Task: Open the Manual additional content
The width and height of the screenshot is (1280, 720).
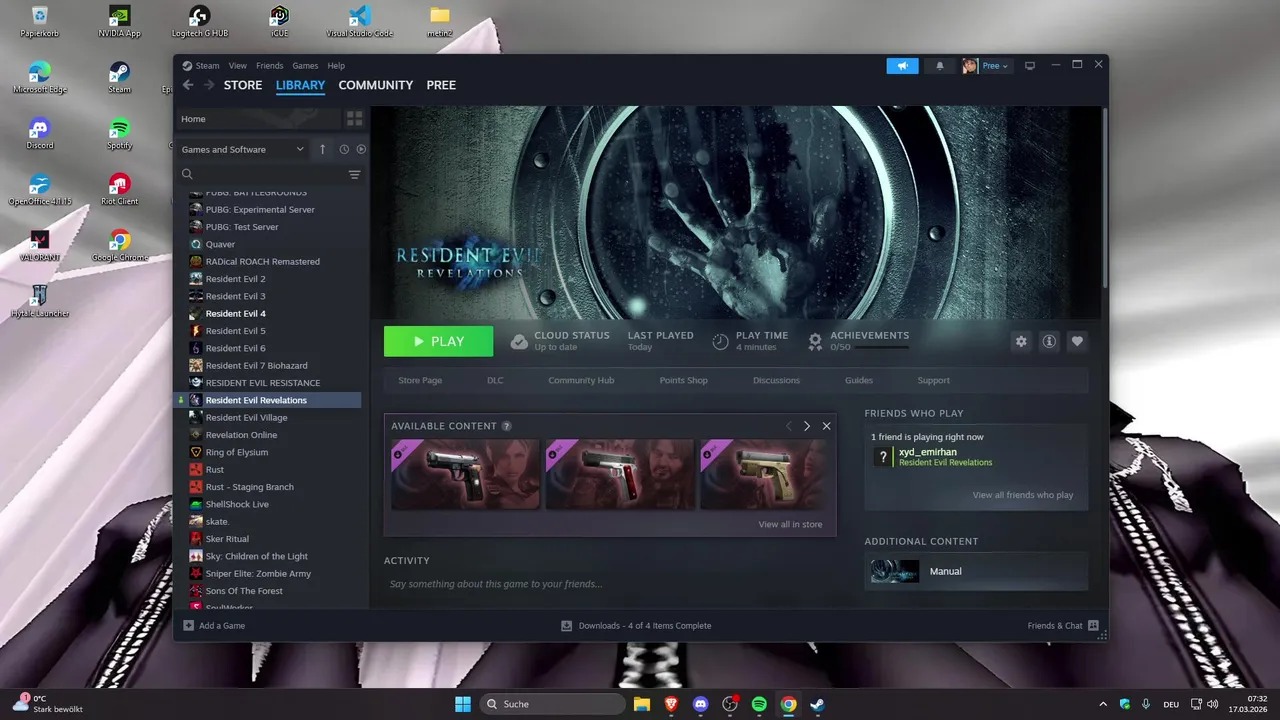Action: (976, 571)
